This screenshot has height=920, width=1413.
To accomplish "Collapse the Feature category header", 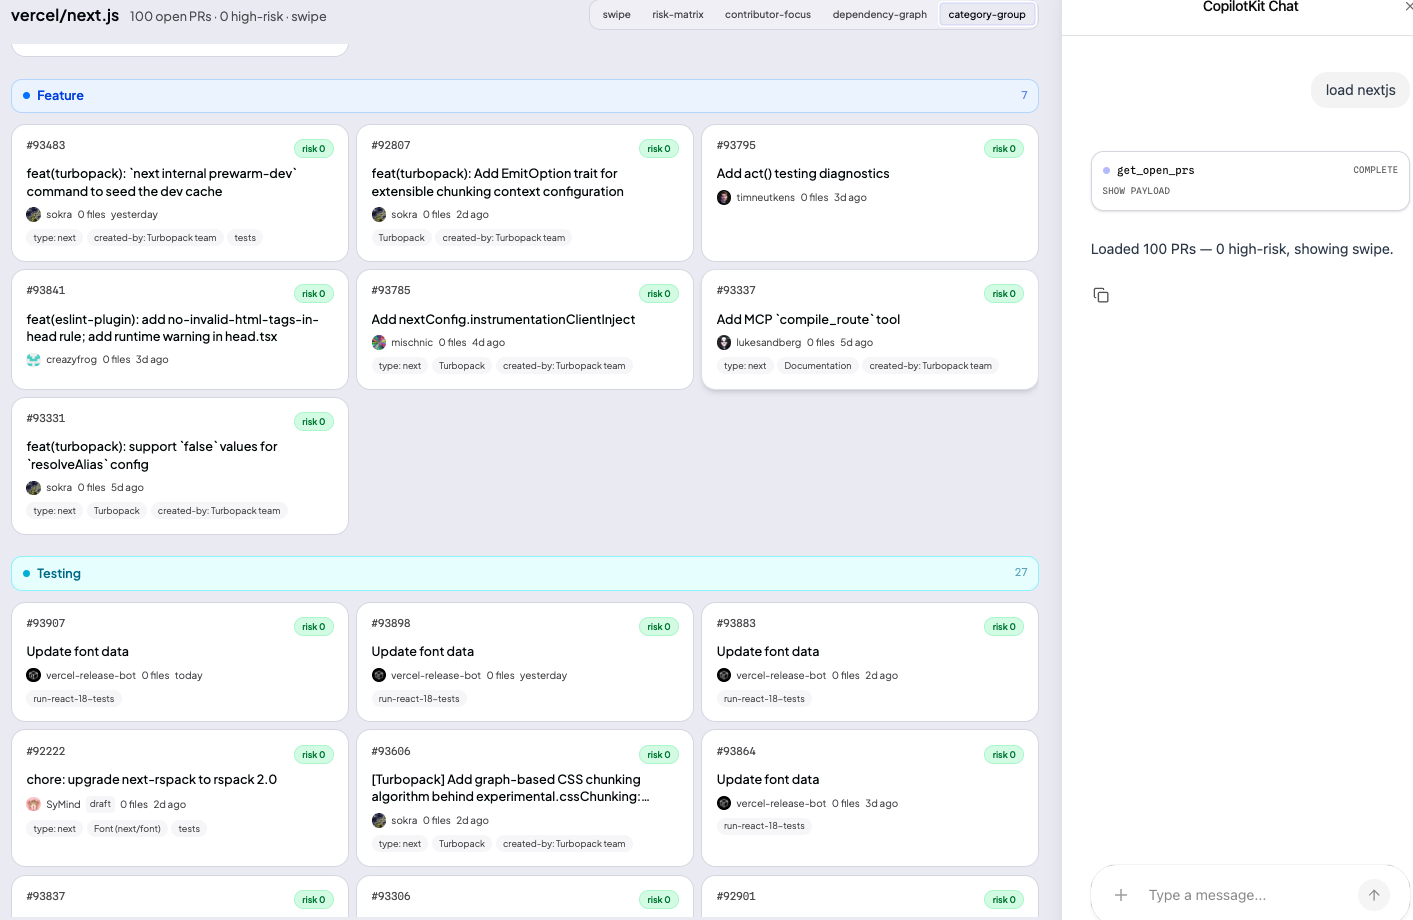I will pyautogui.click(x=525, y=96).
